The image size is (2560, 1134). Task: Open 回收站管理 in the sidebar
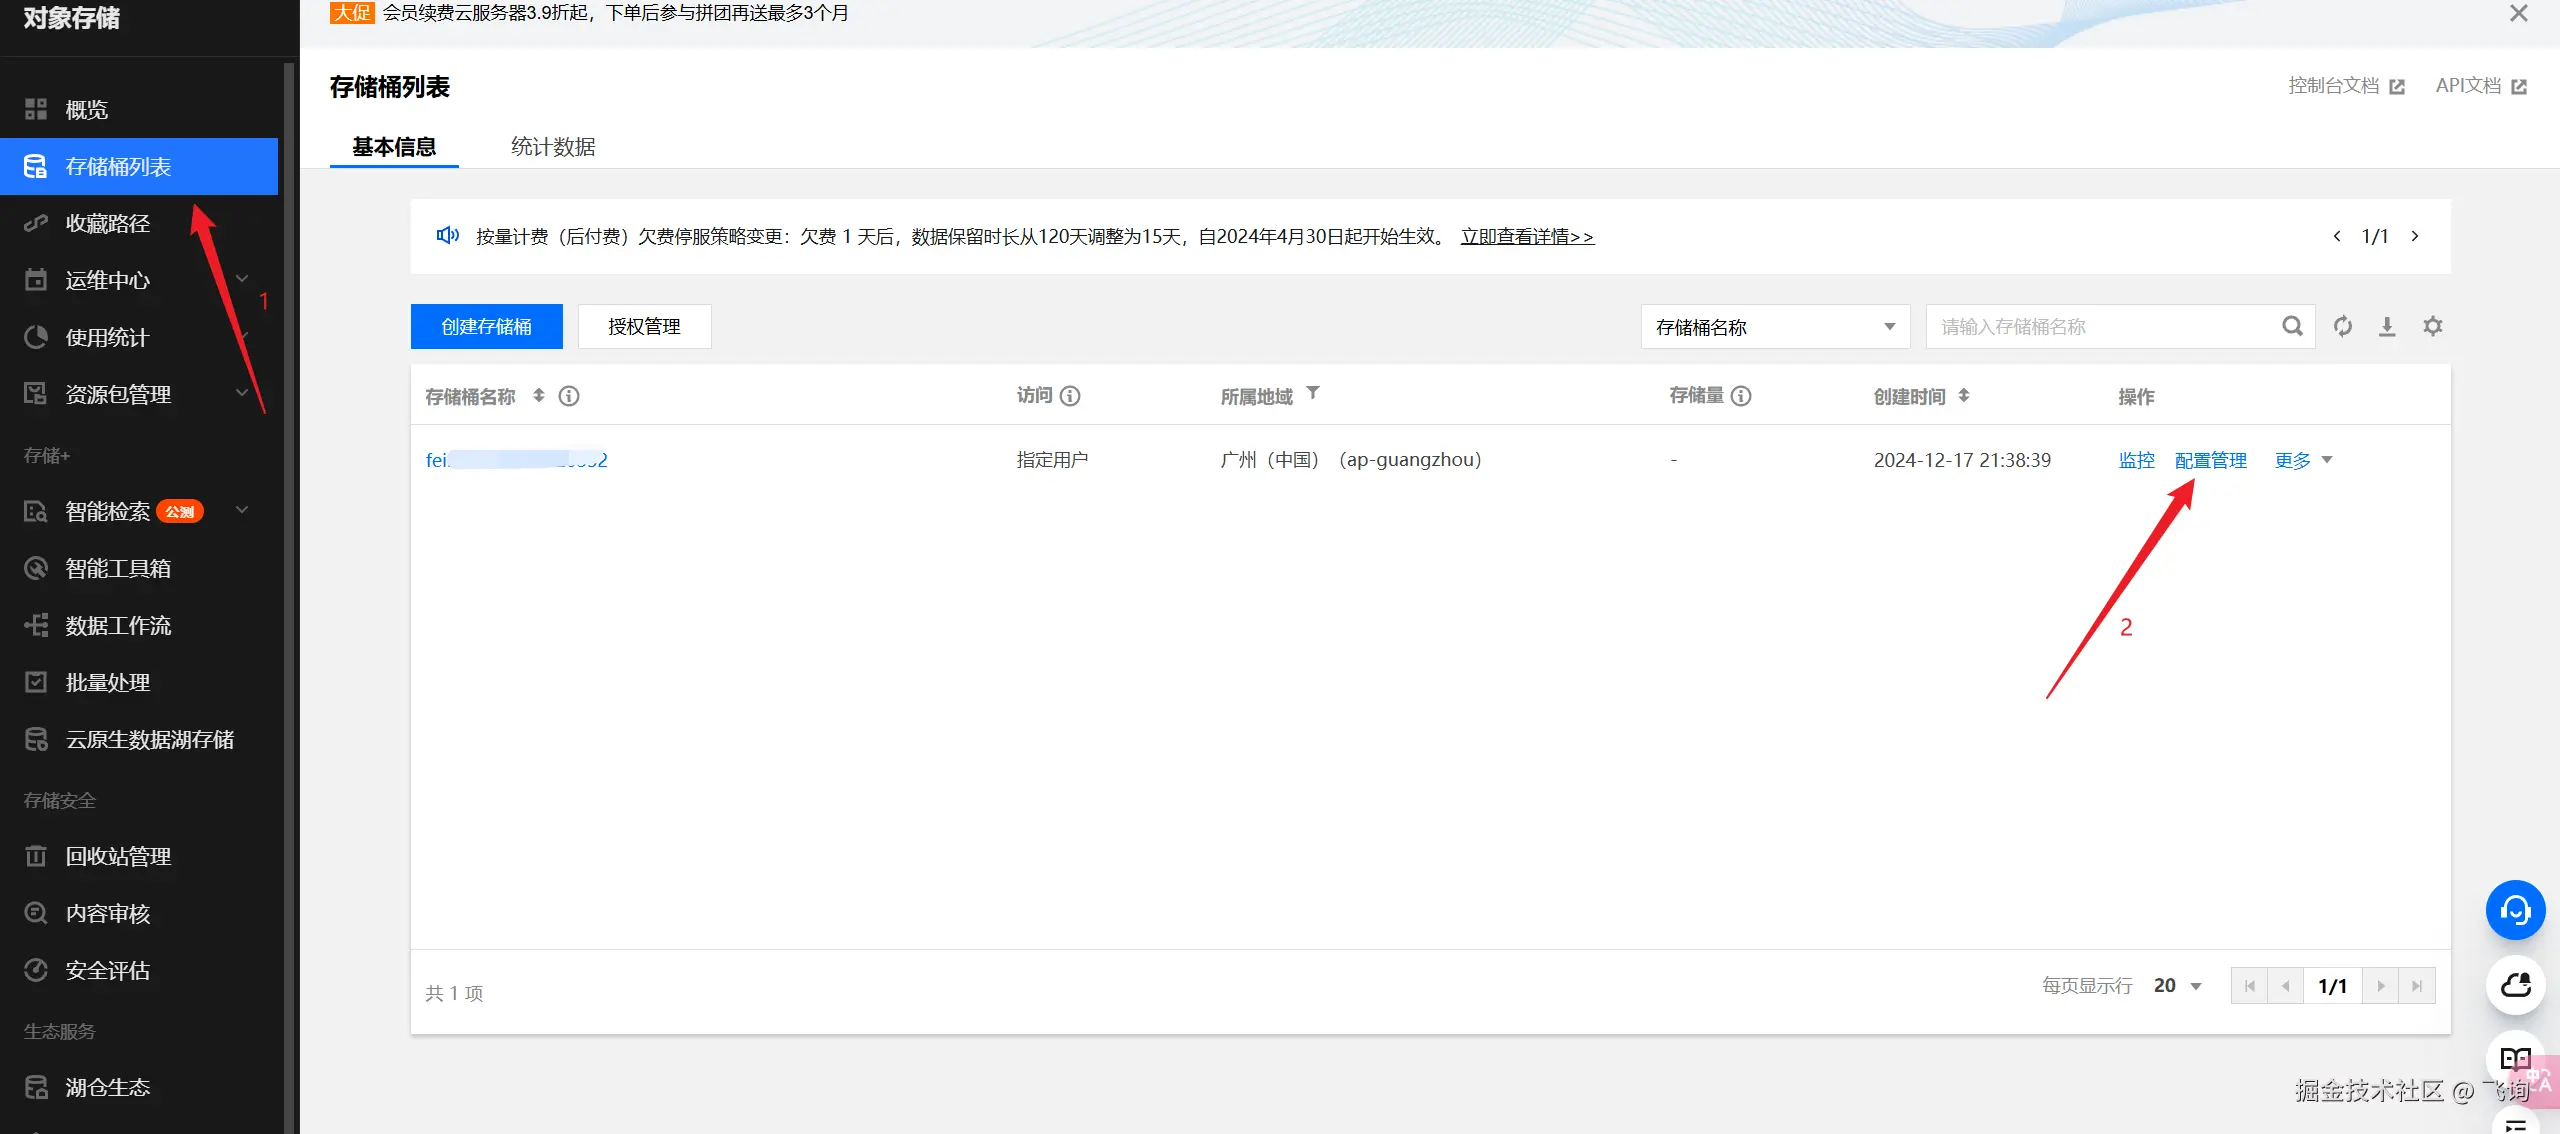[118, 856]
